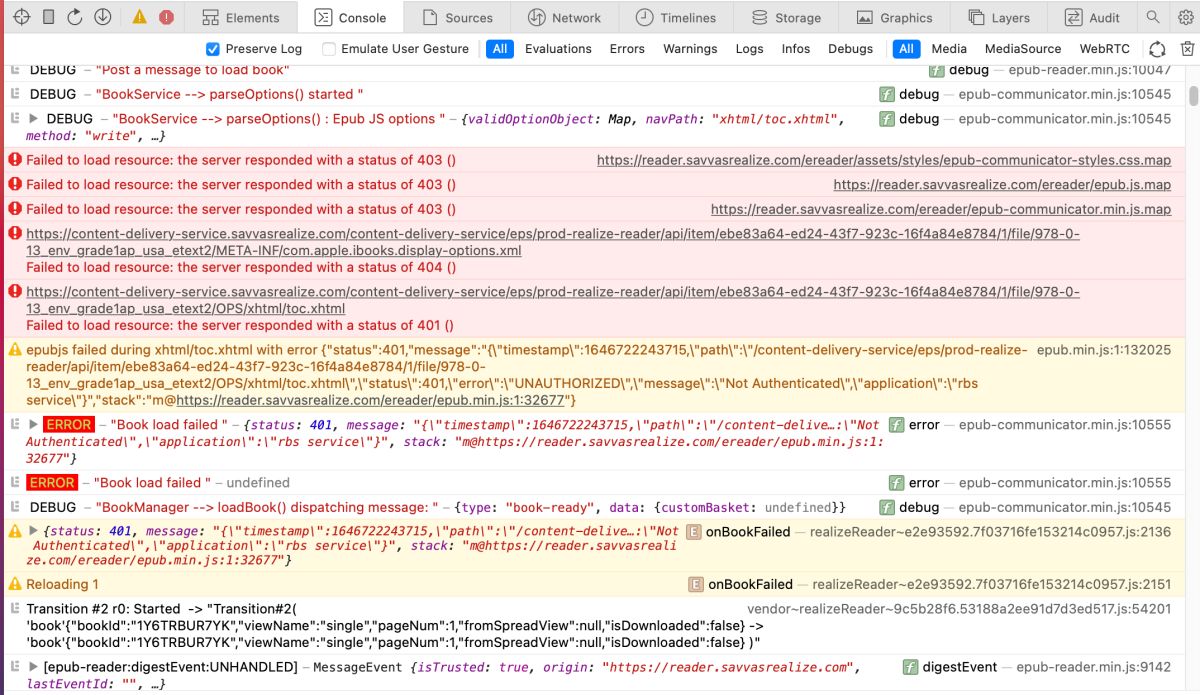This screenshot has height=695, width=1200.
Task: Toggle the MediaSource source filter
Action: click(x=1023, y=49)
